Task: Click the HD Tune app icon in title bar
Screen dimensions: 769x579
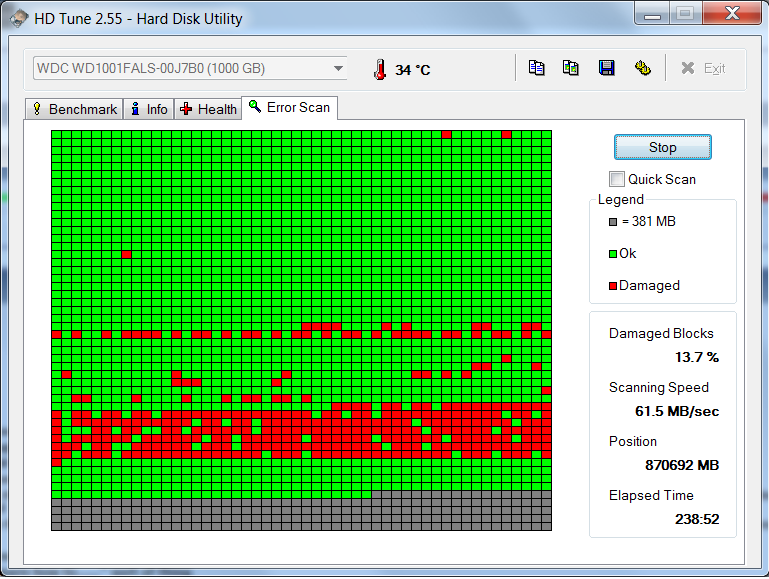Action: [x=19, y=18]
